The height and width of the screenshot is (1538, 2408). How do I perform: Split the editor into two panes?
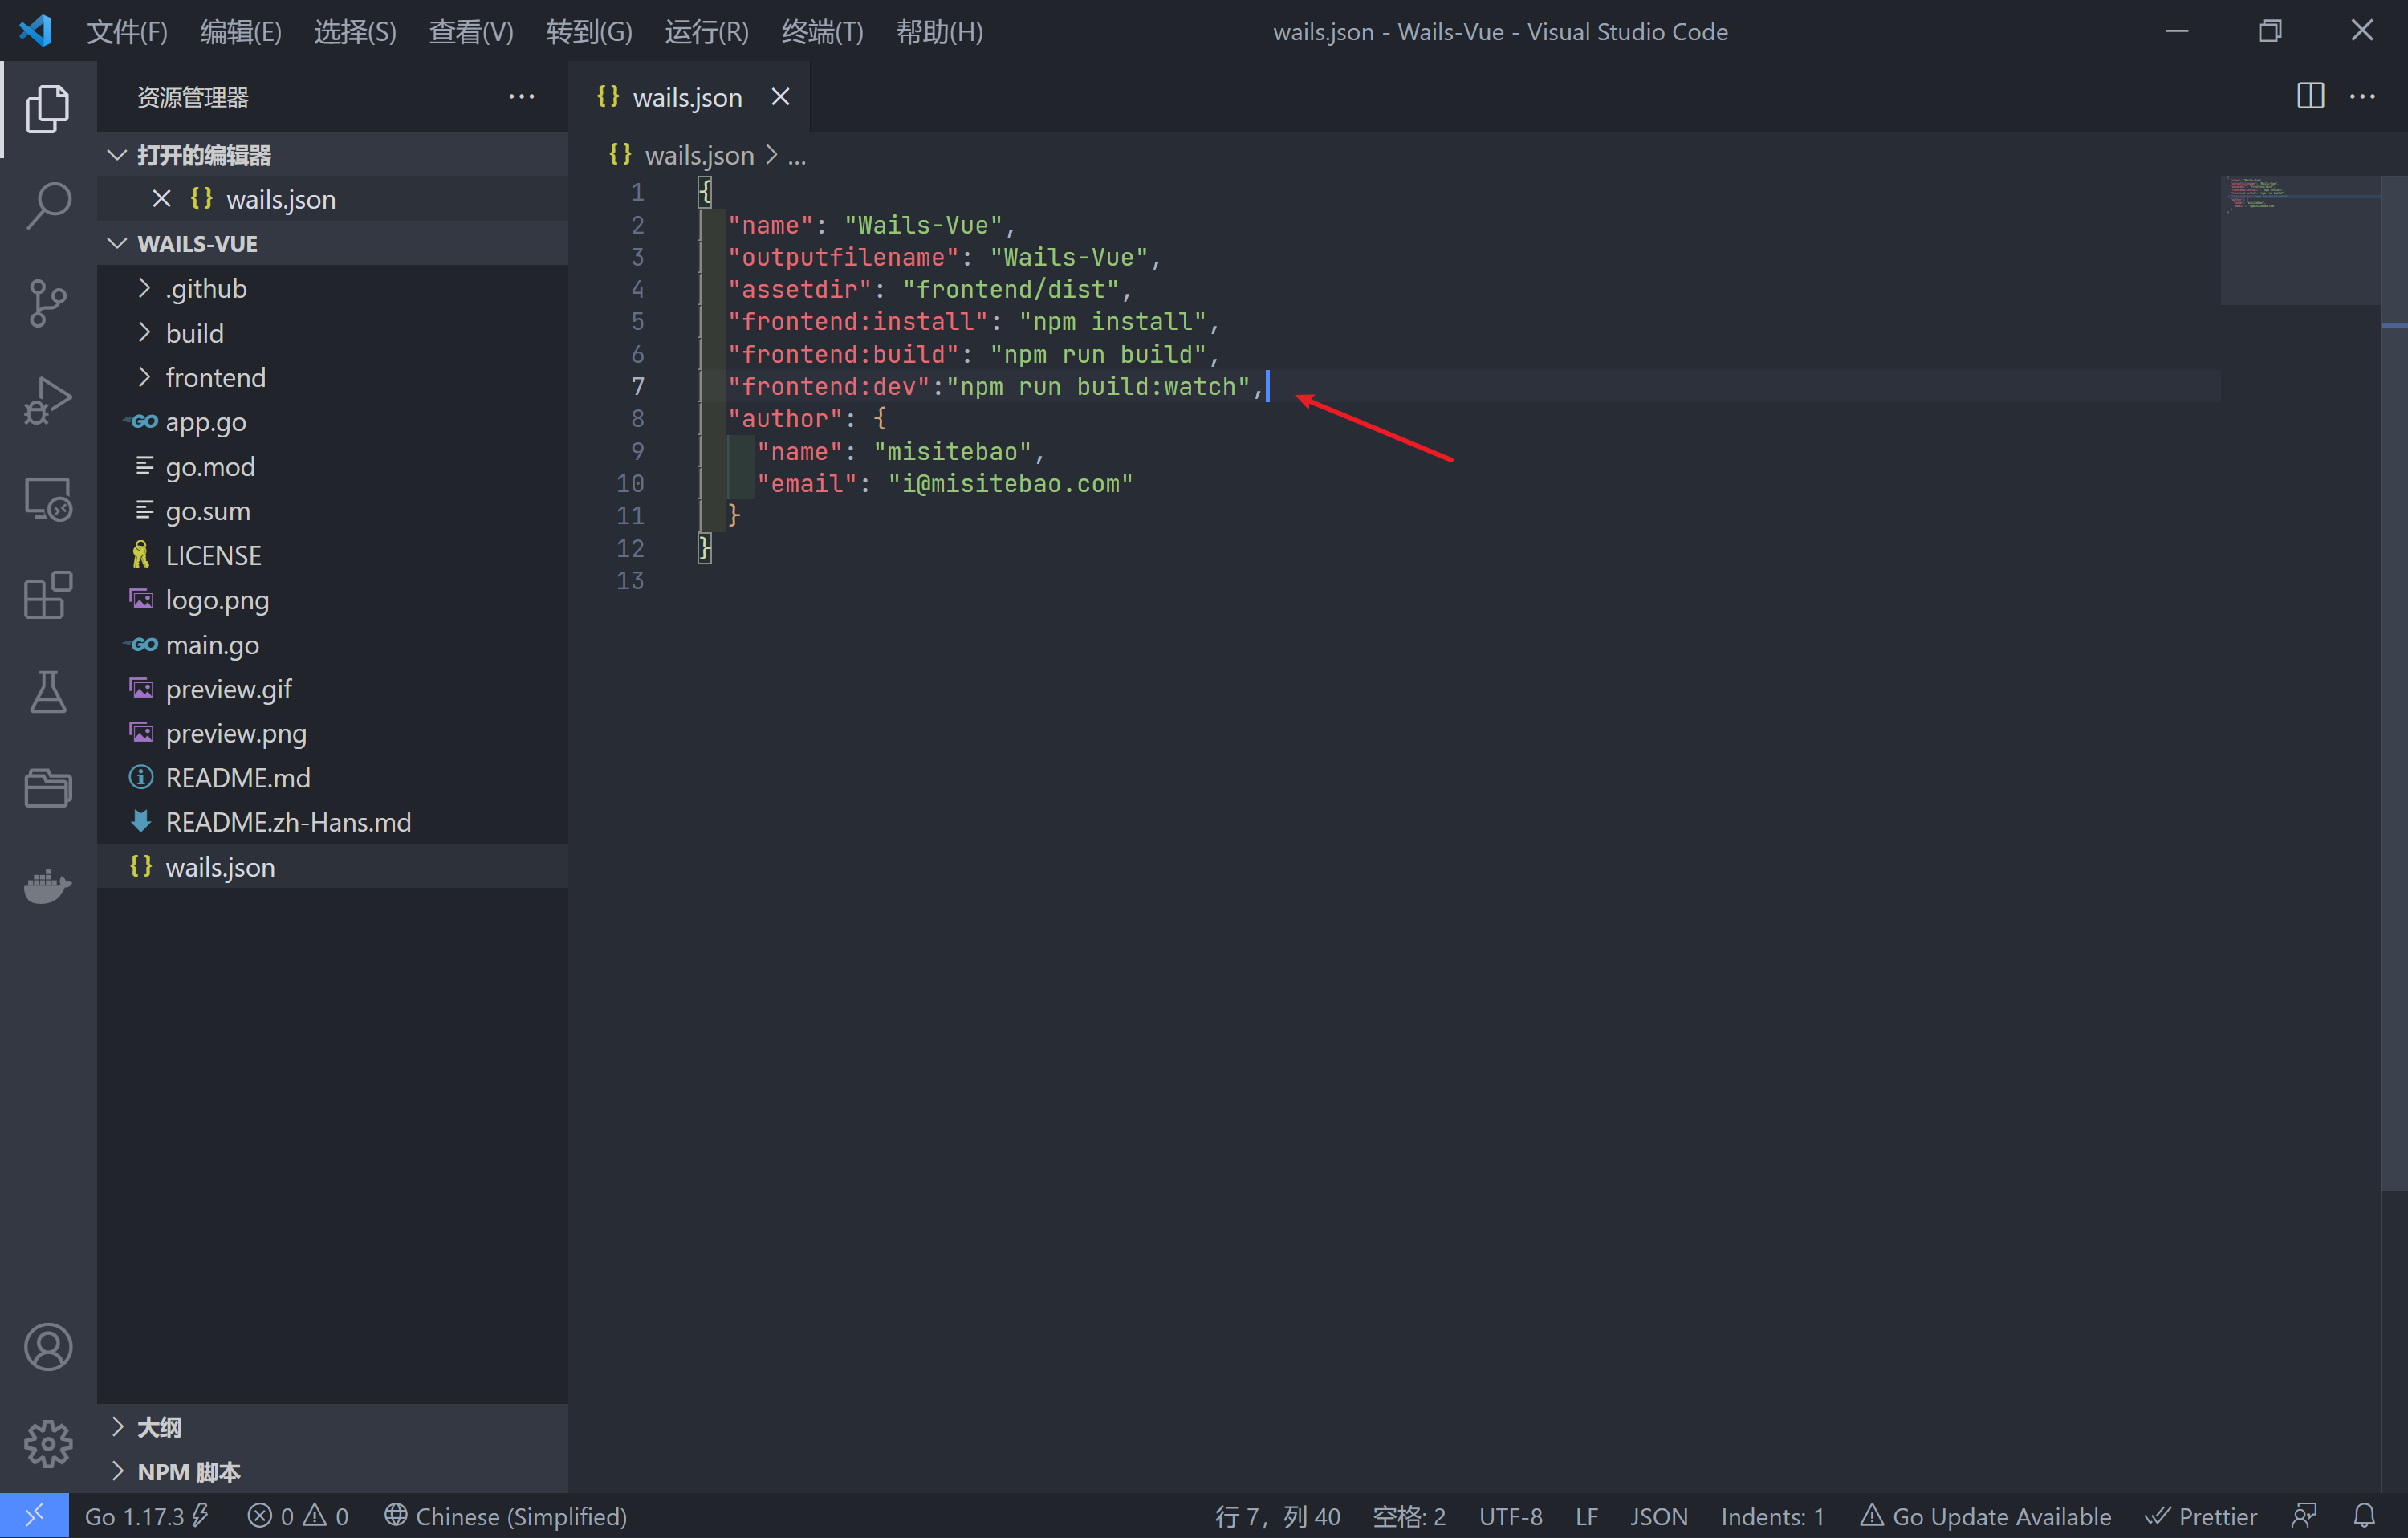tap(2311, 96)
